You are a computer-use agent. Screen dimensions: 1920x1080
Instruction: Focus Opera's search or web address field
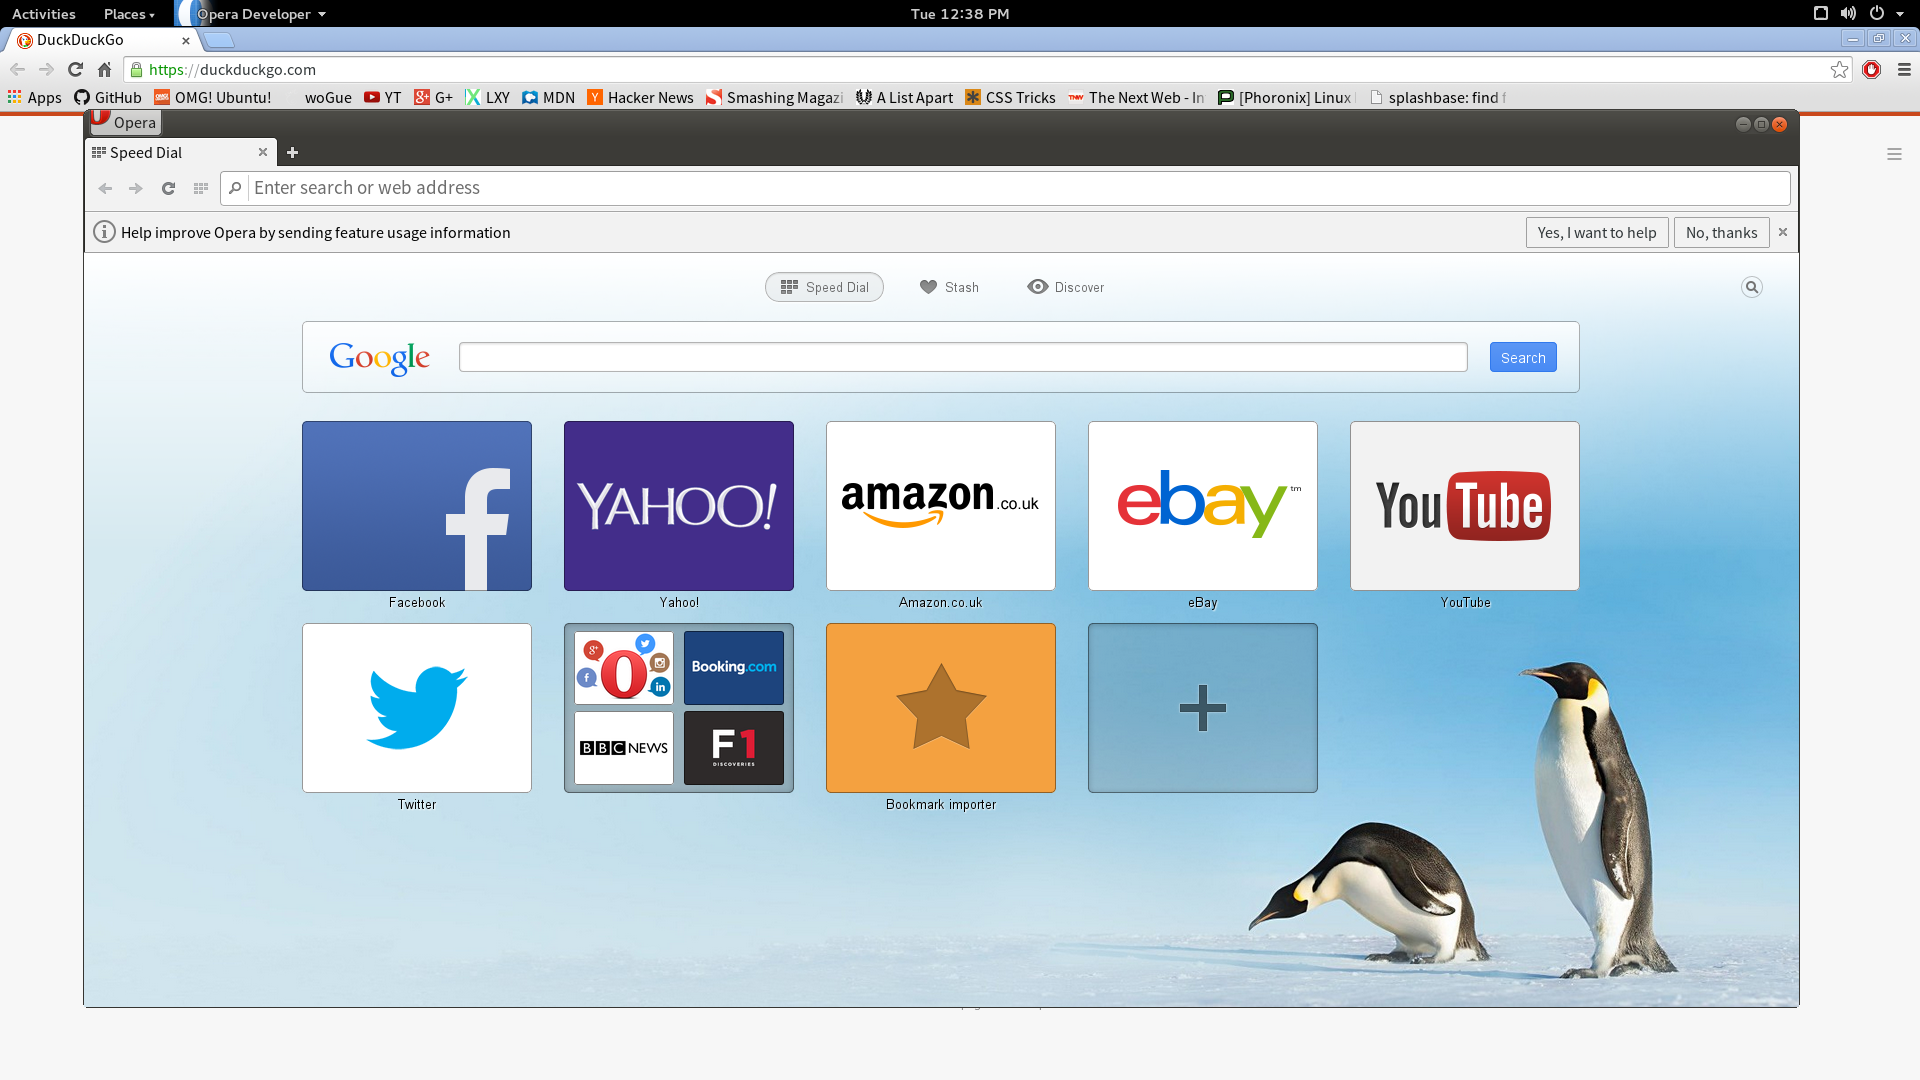point(1005,188)
